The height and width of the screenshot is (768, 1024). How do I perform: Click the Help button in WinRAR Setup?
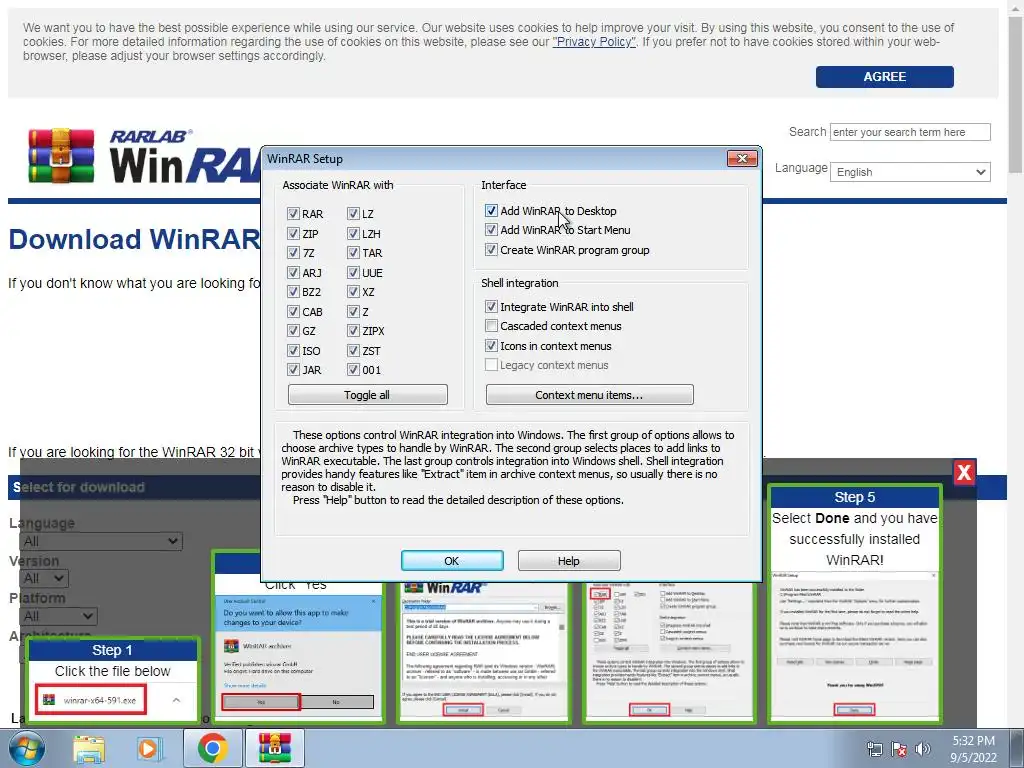(x=569, y=560)
